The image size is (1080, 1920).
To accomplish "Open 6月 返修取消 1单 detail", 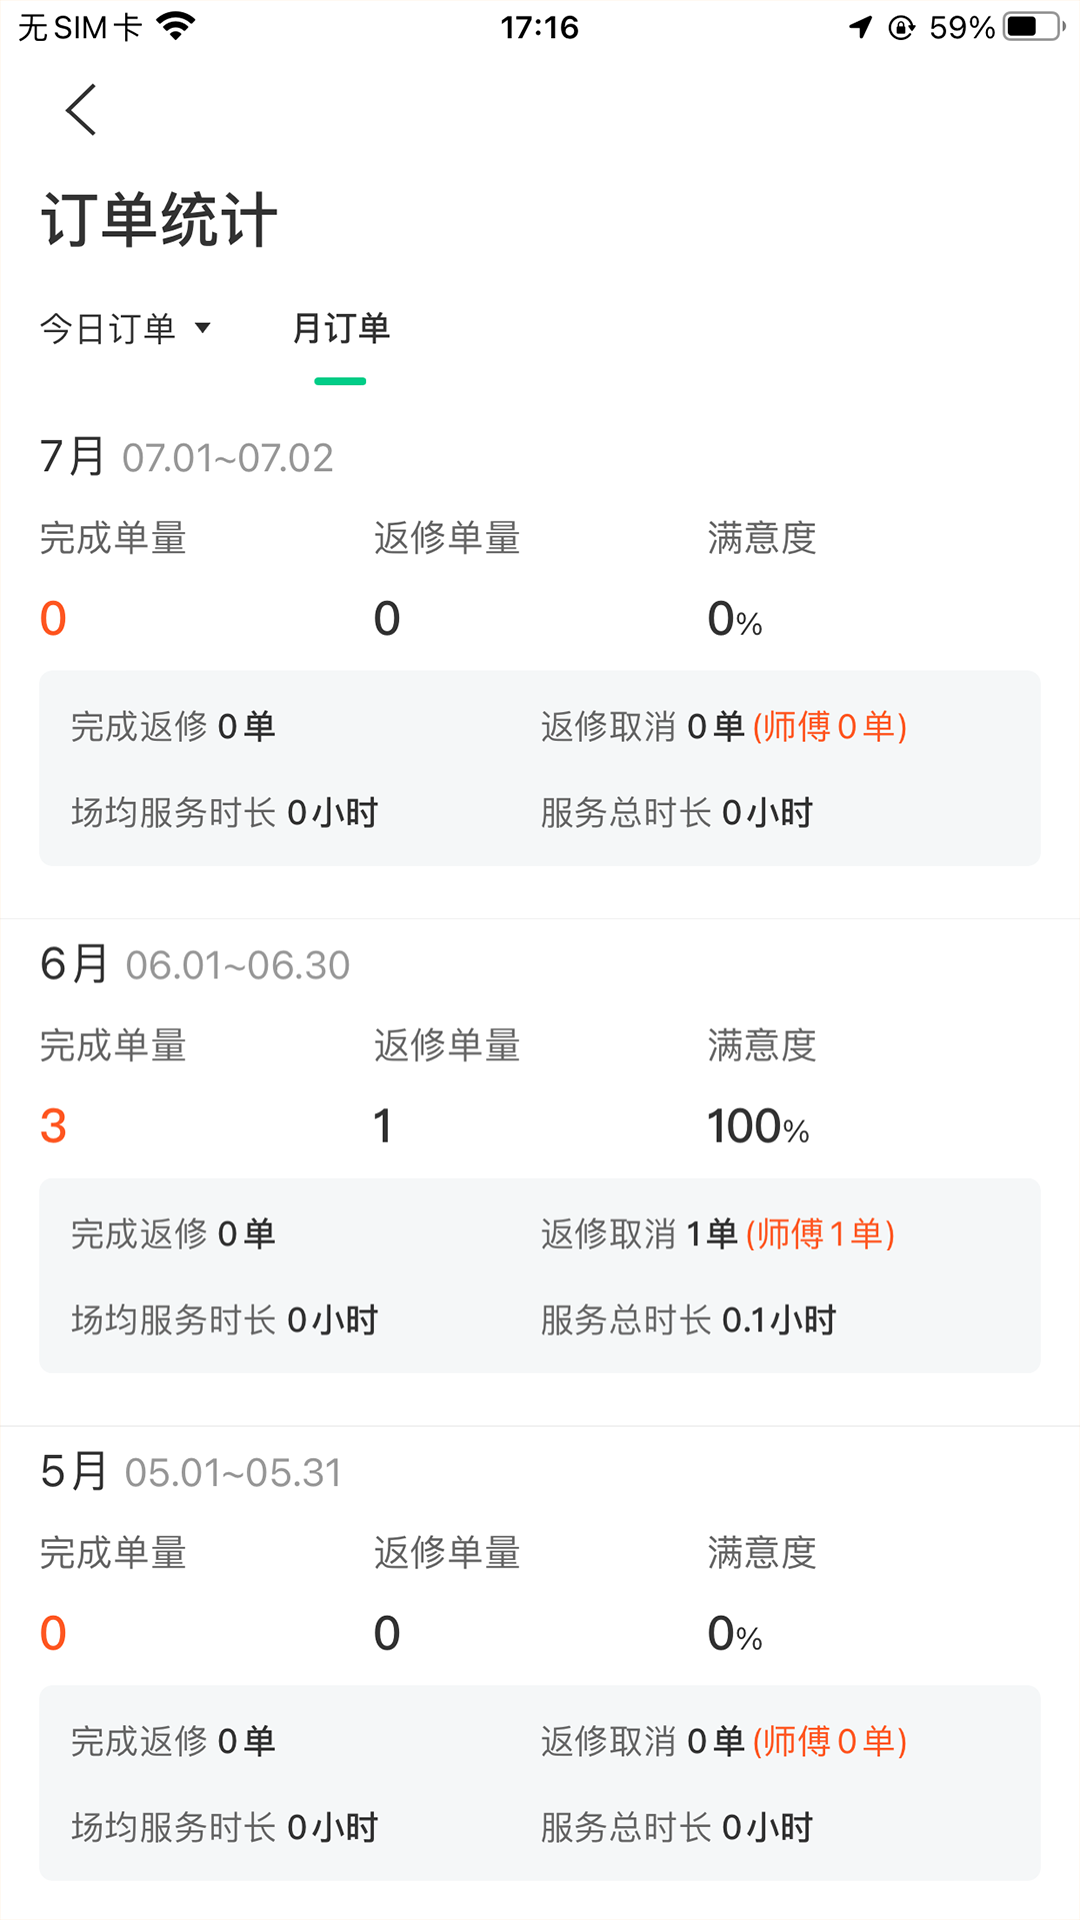I will click(640, 1234).
